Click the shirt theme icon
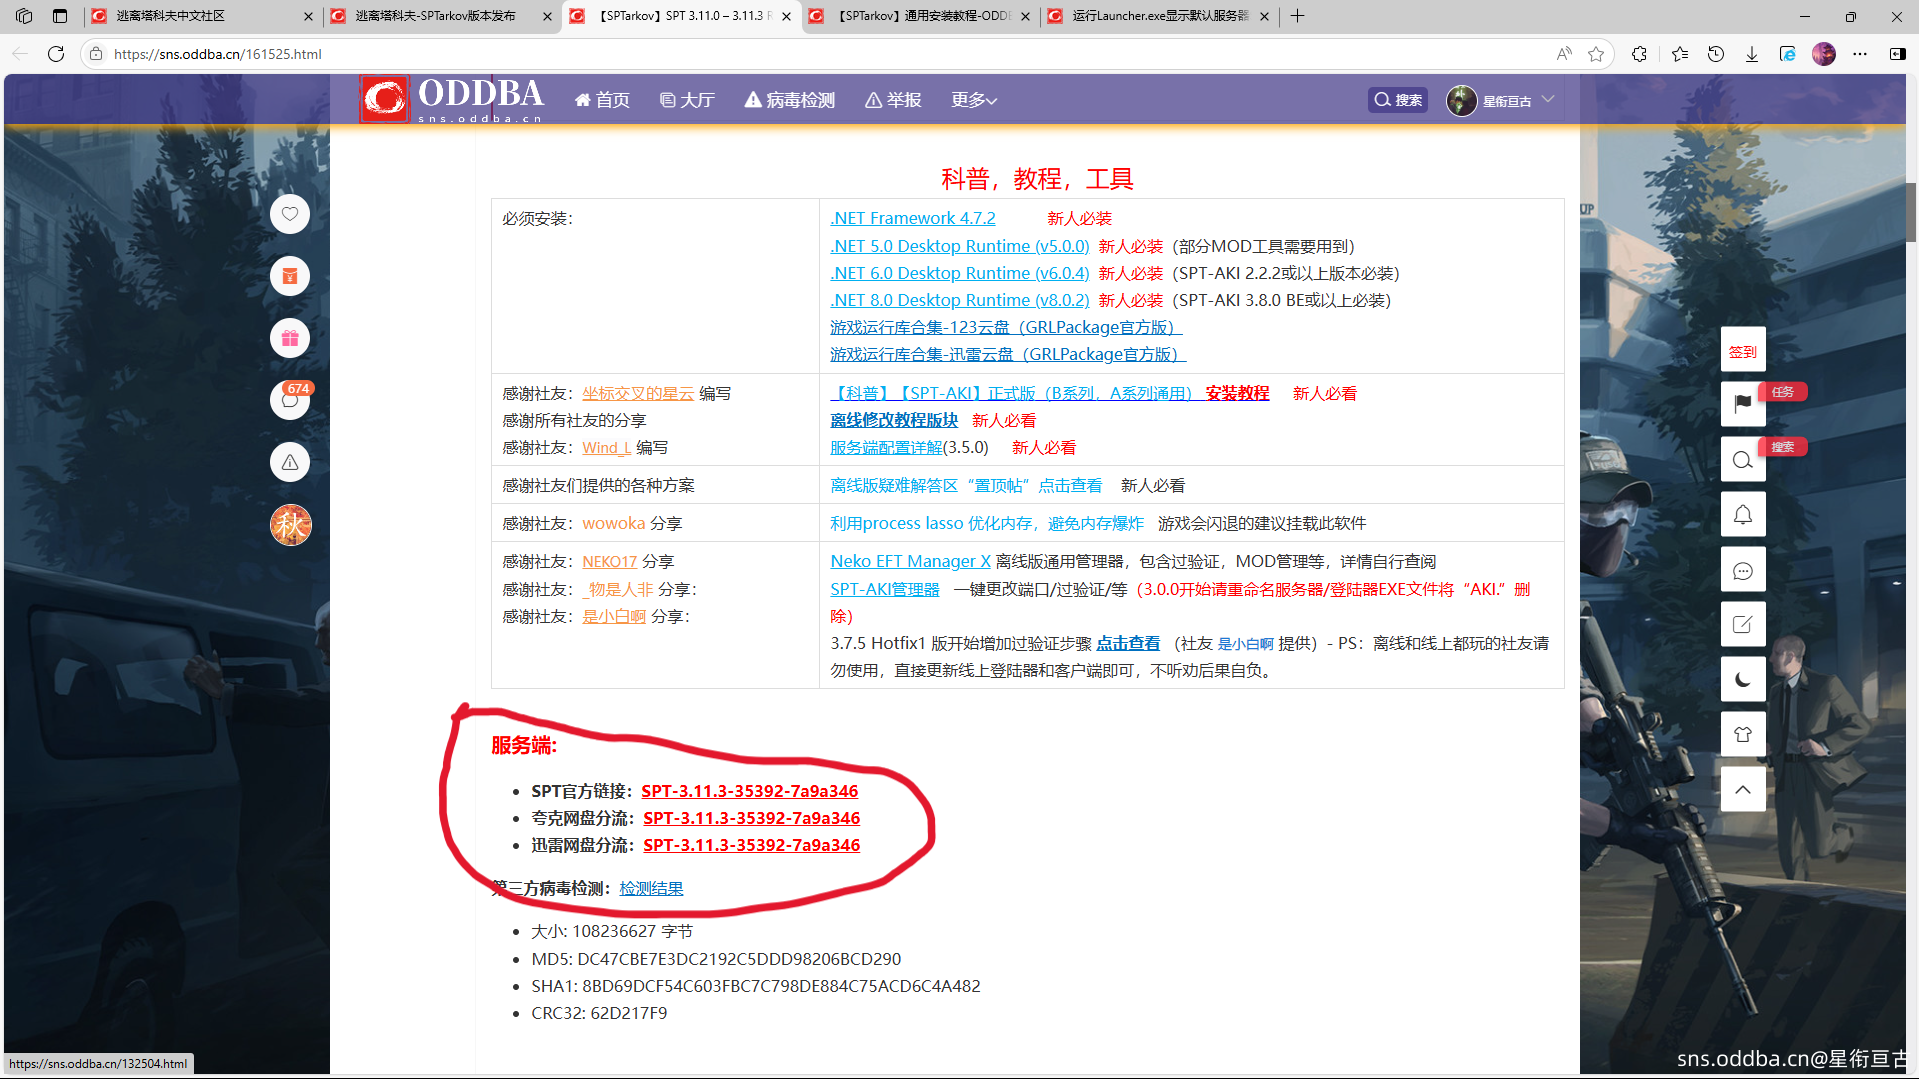Screen dimensions: 1919x1079 (1743, 734)
